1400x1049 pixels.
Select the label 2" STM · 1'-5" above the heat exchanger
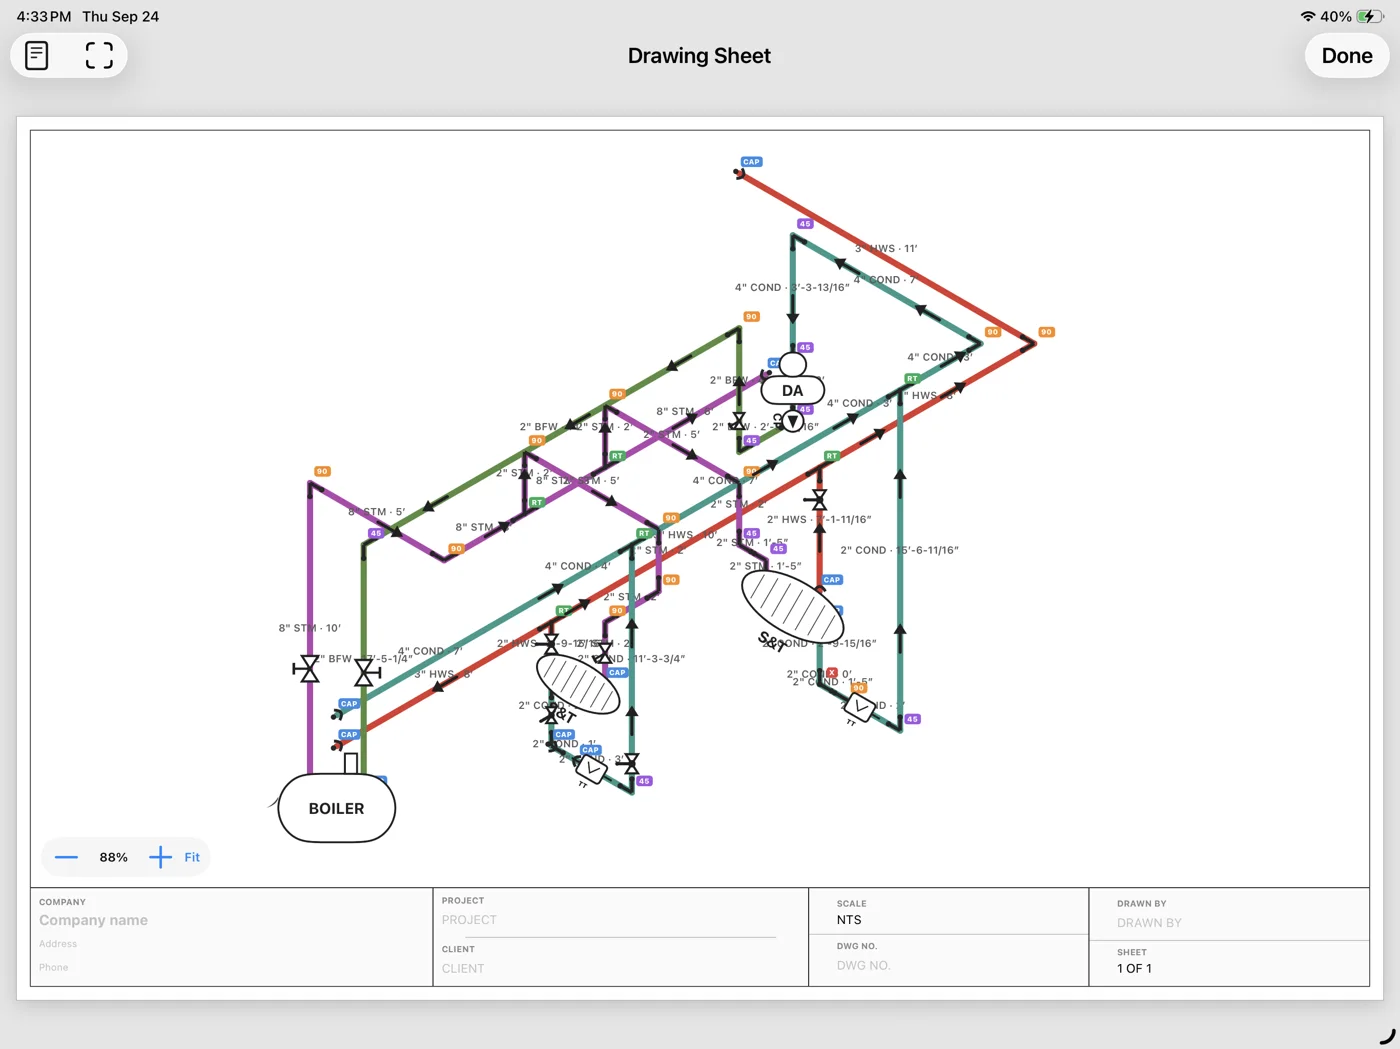(765, 566)
